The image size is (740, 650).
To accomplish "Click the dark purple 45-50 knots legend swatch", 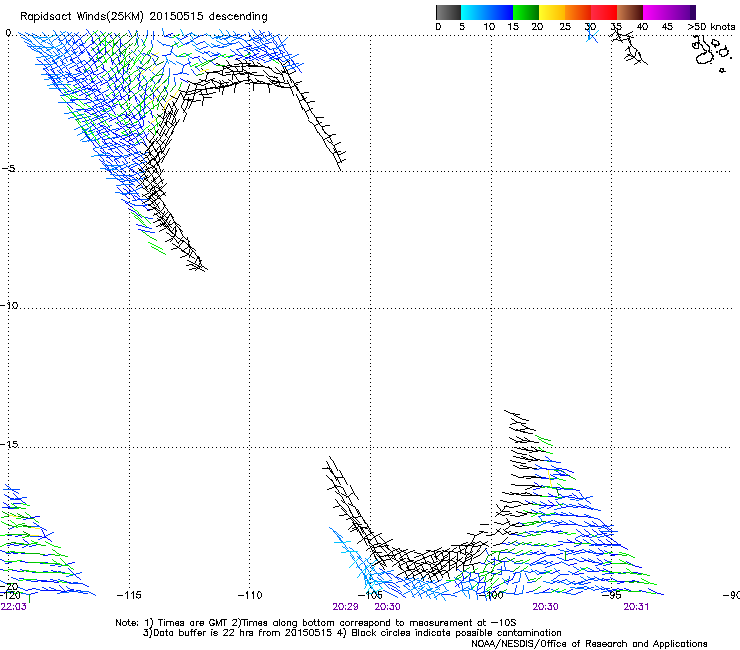I will (682, 12).
